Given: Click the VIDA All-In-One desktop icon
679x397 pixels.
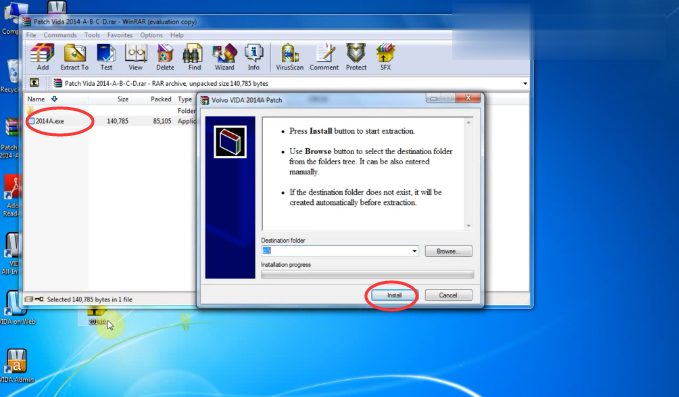Looking at the screenshot, I should [12, 254].
